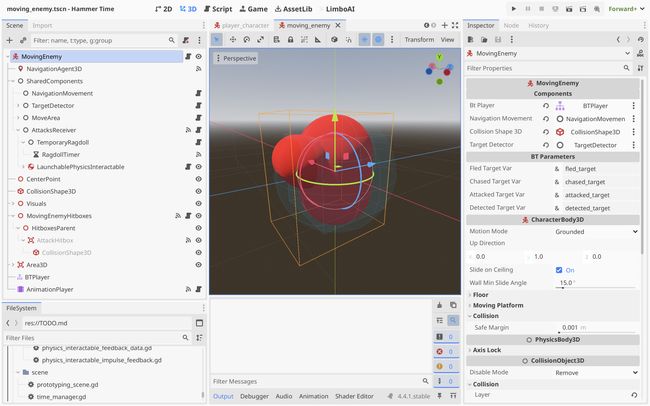Click the attach script icon in Scene dock

point(186,40)
